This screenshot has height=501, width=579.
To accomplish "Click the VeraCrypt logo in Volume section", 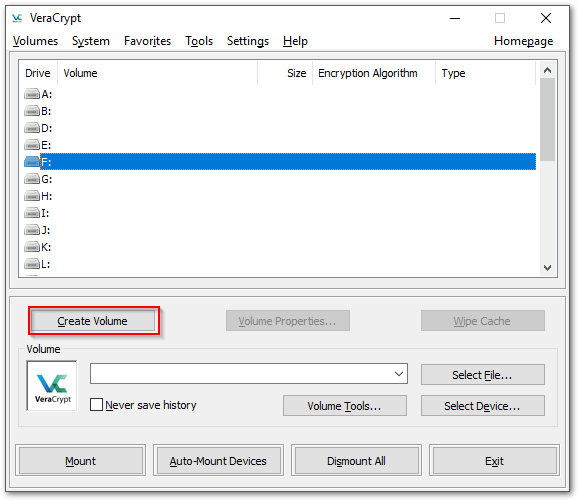I will pos(52,386).
